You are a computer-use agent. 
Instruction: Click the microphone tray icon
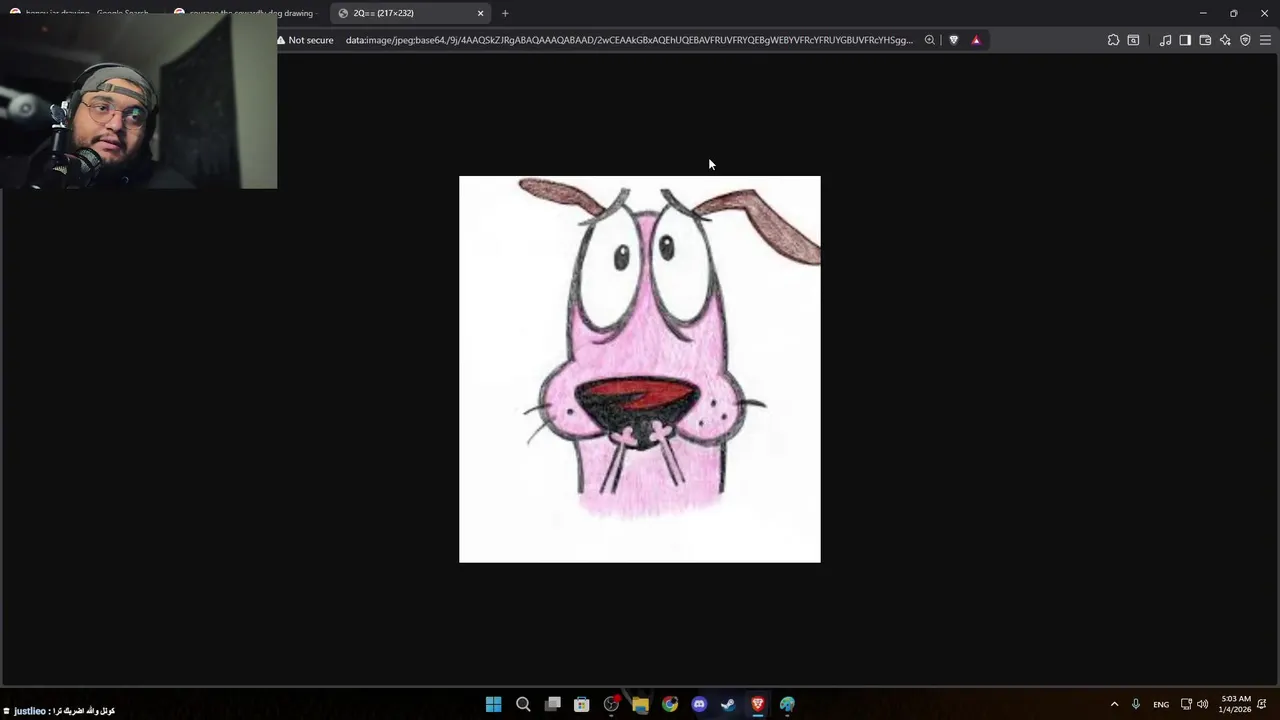1135,704
